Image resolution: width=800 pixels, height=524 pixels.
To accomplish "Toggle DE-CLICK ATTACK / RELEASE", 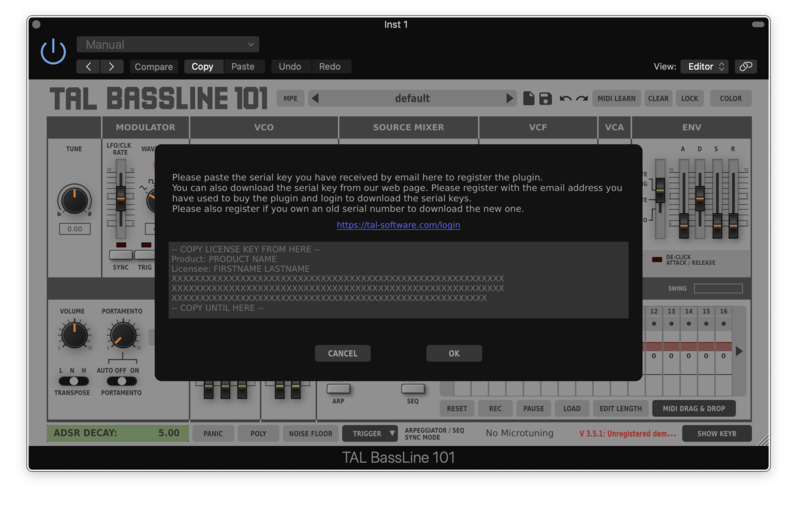I will (x=657, y=259).
